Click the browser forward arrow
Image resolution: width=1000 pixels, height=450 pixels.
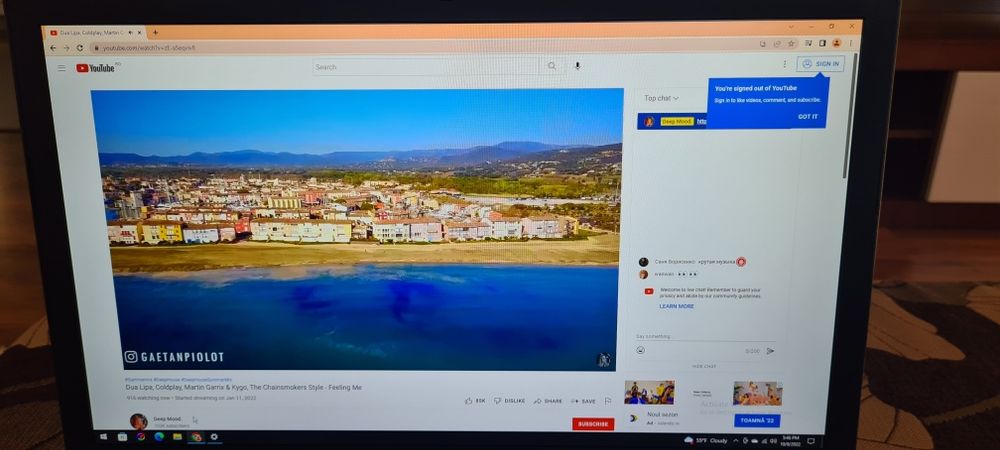(66, 48)
